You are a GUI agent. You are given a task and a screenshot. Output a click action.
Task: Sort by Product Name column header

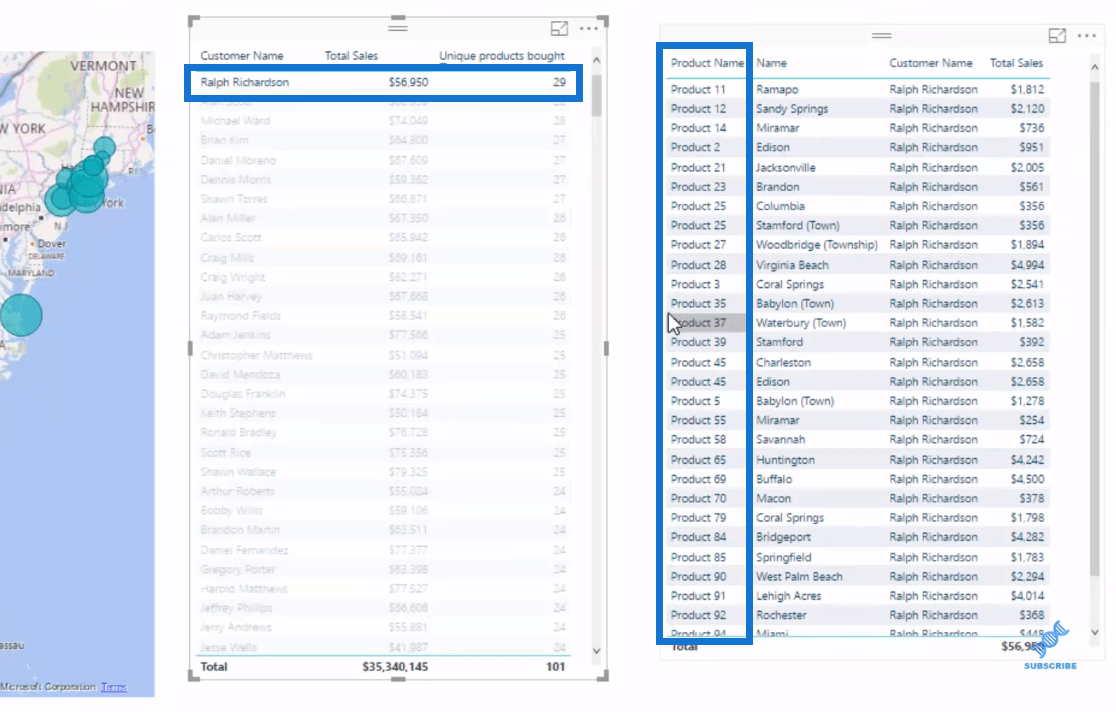(707, 63)
